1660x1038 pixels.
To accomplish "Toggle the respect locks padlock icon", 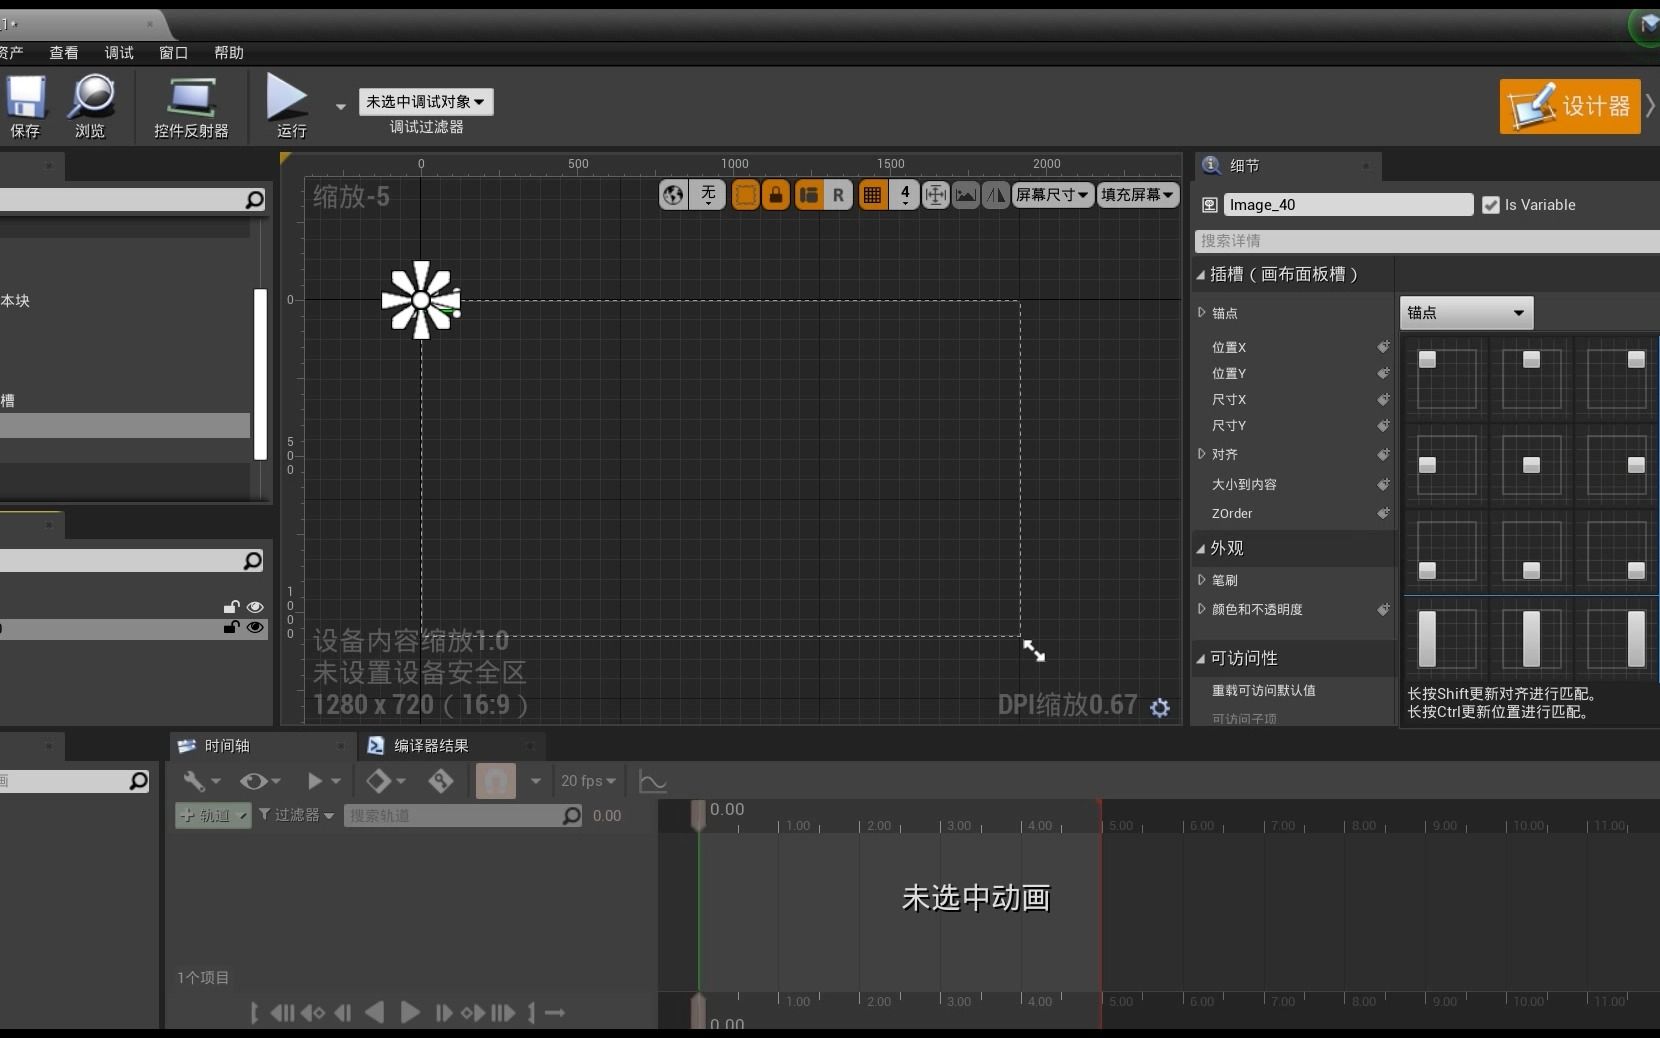I will pyautogui.click(x=776, y=195).
